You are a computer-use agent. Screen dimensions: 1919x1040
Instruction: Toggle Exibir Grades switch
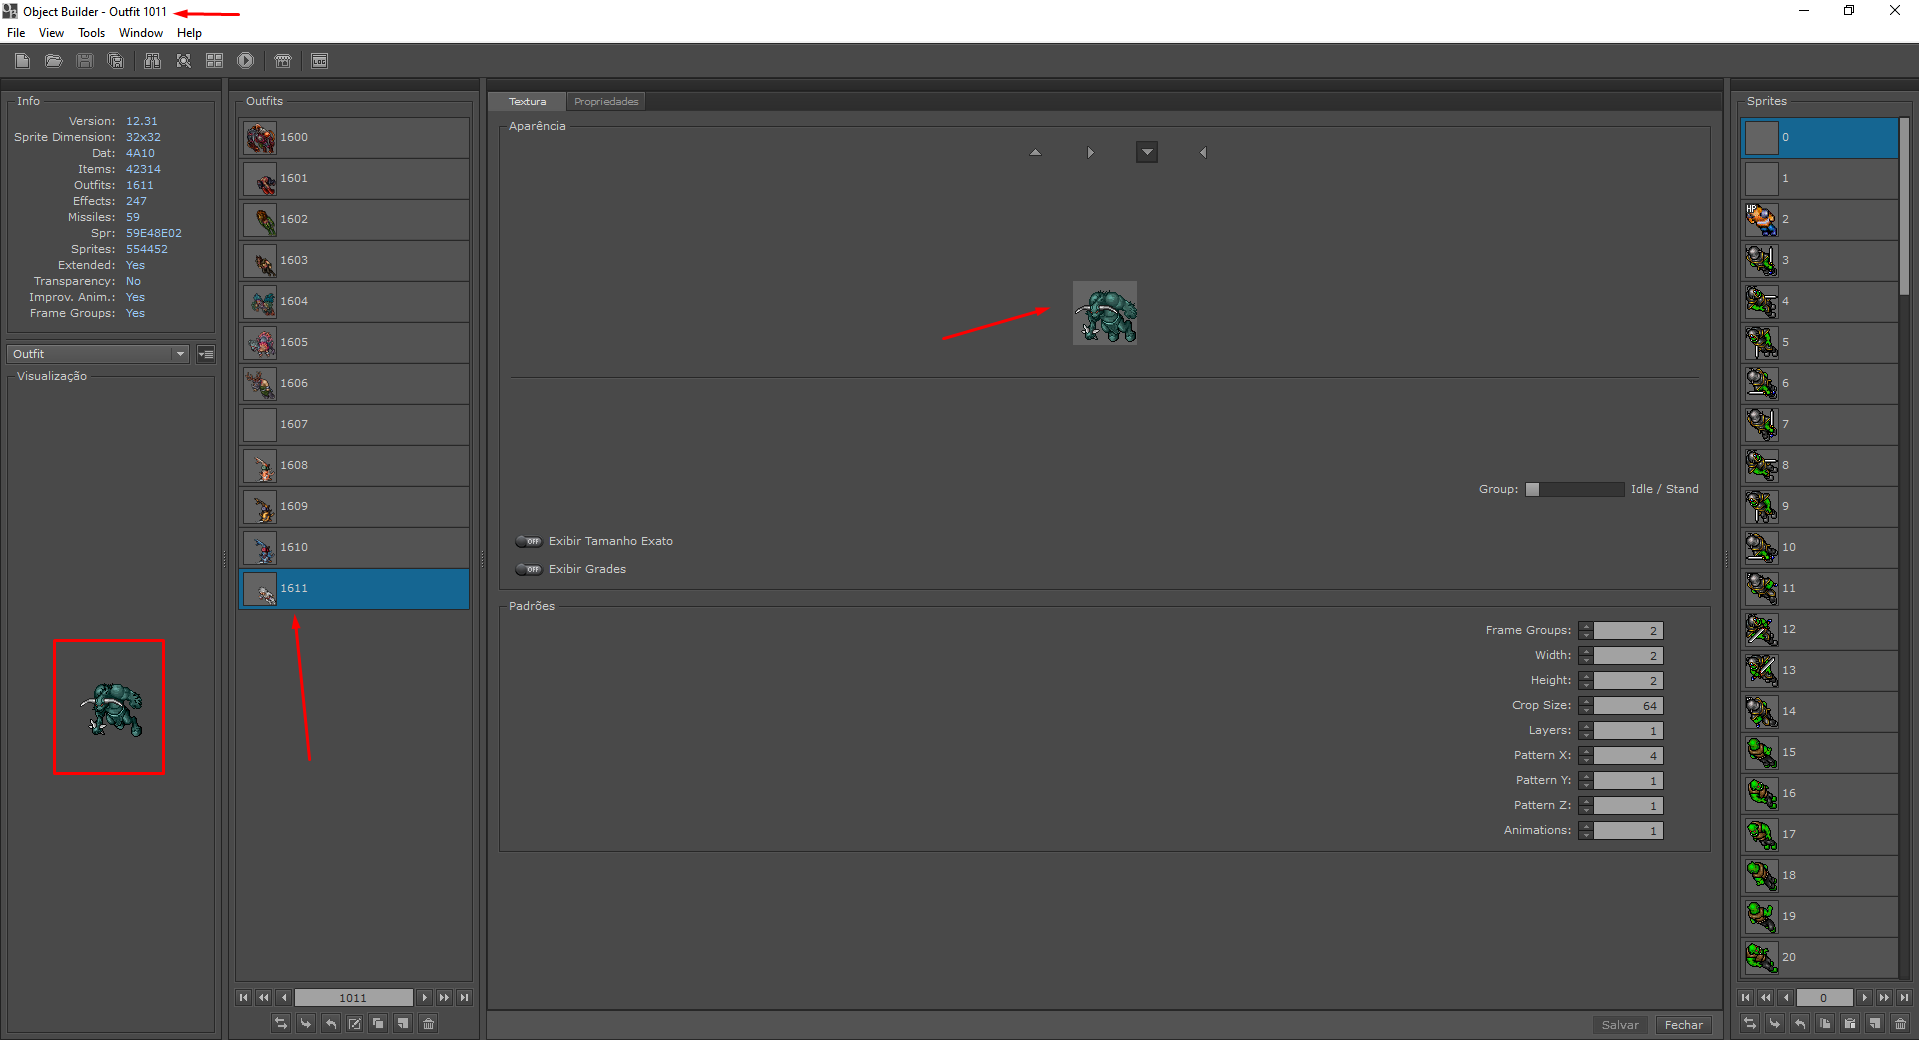point(528,569)
